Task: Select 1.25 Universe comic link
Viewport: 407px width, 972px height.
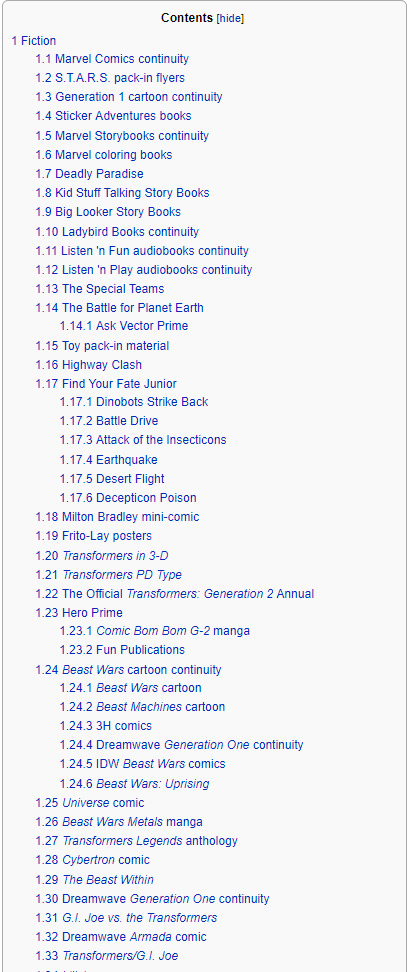Action: click(90, 803)
